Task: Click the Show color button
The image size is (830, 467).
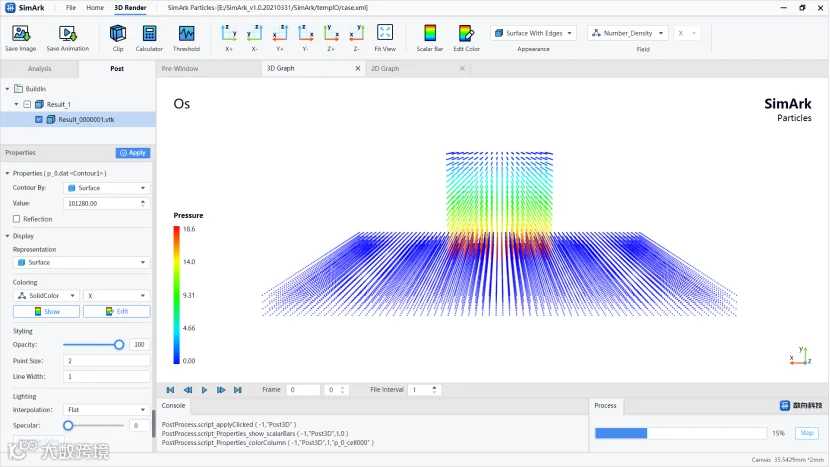Action: 47,311
